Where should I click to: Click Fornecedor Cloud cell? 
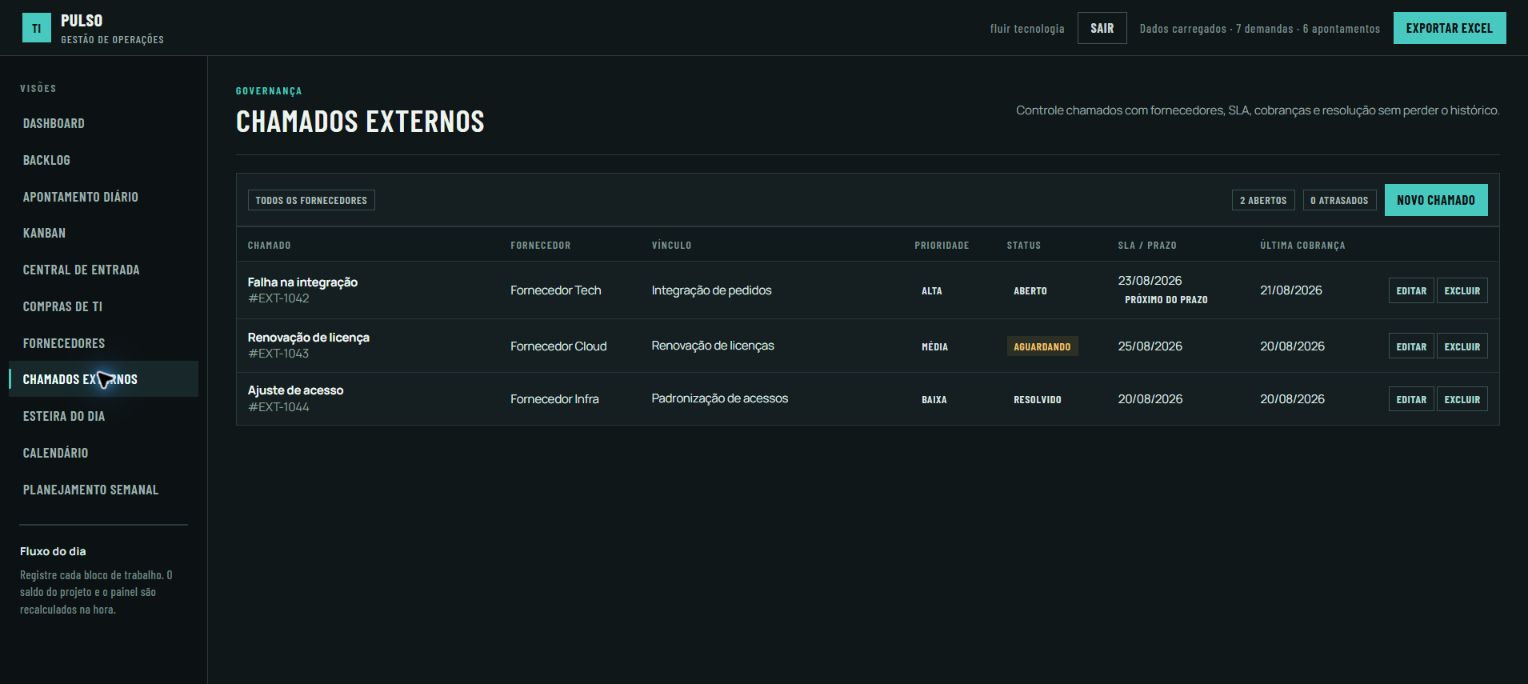pos(558,346)
